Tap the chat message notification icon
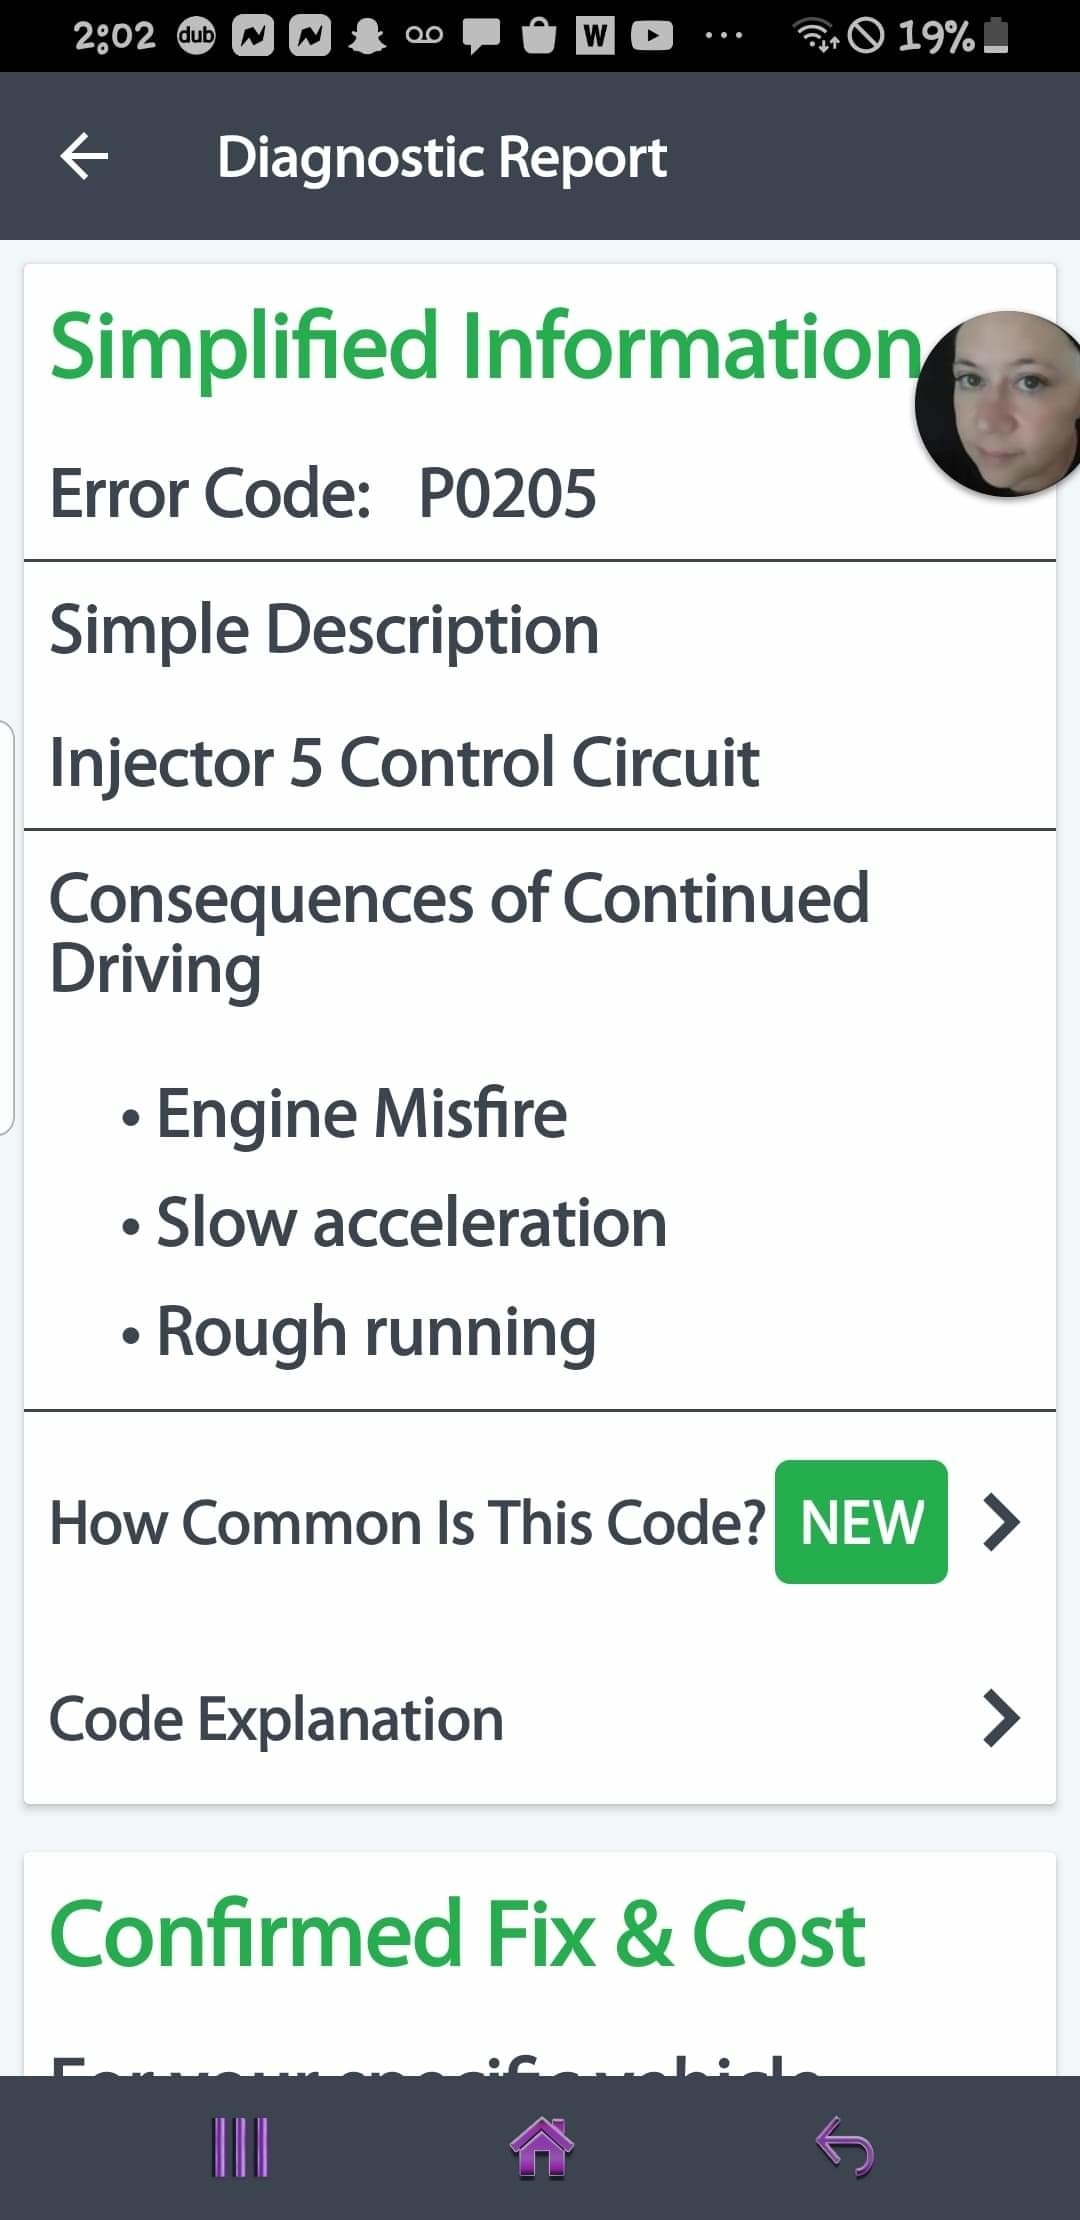 tap(481, 37)
